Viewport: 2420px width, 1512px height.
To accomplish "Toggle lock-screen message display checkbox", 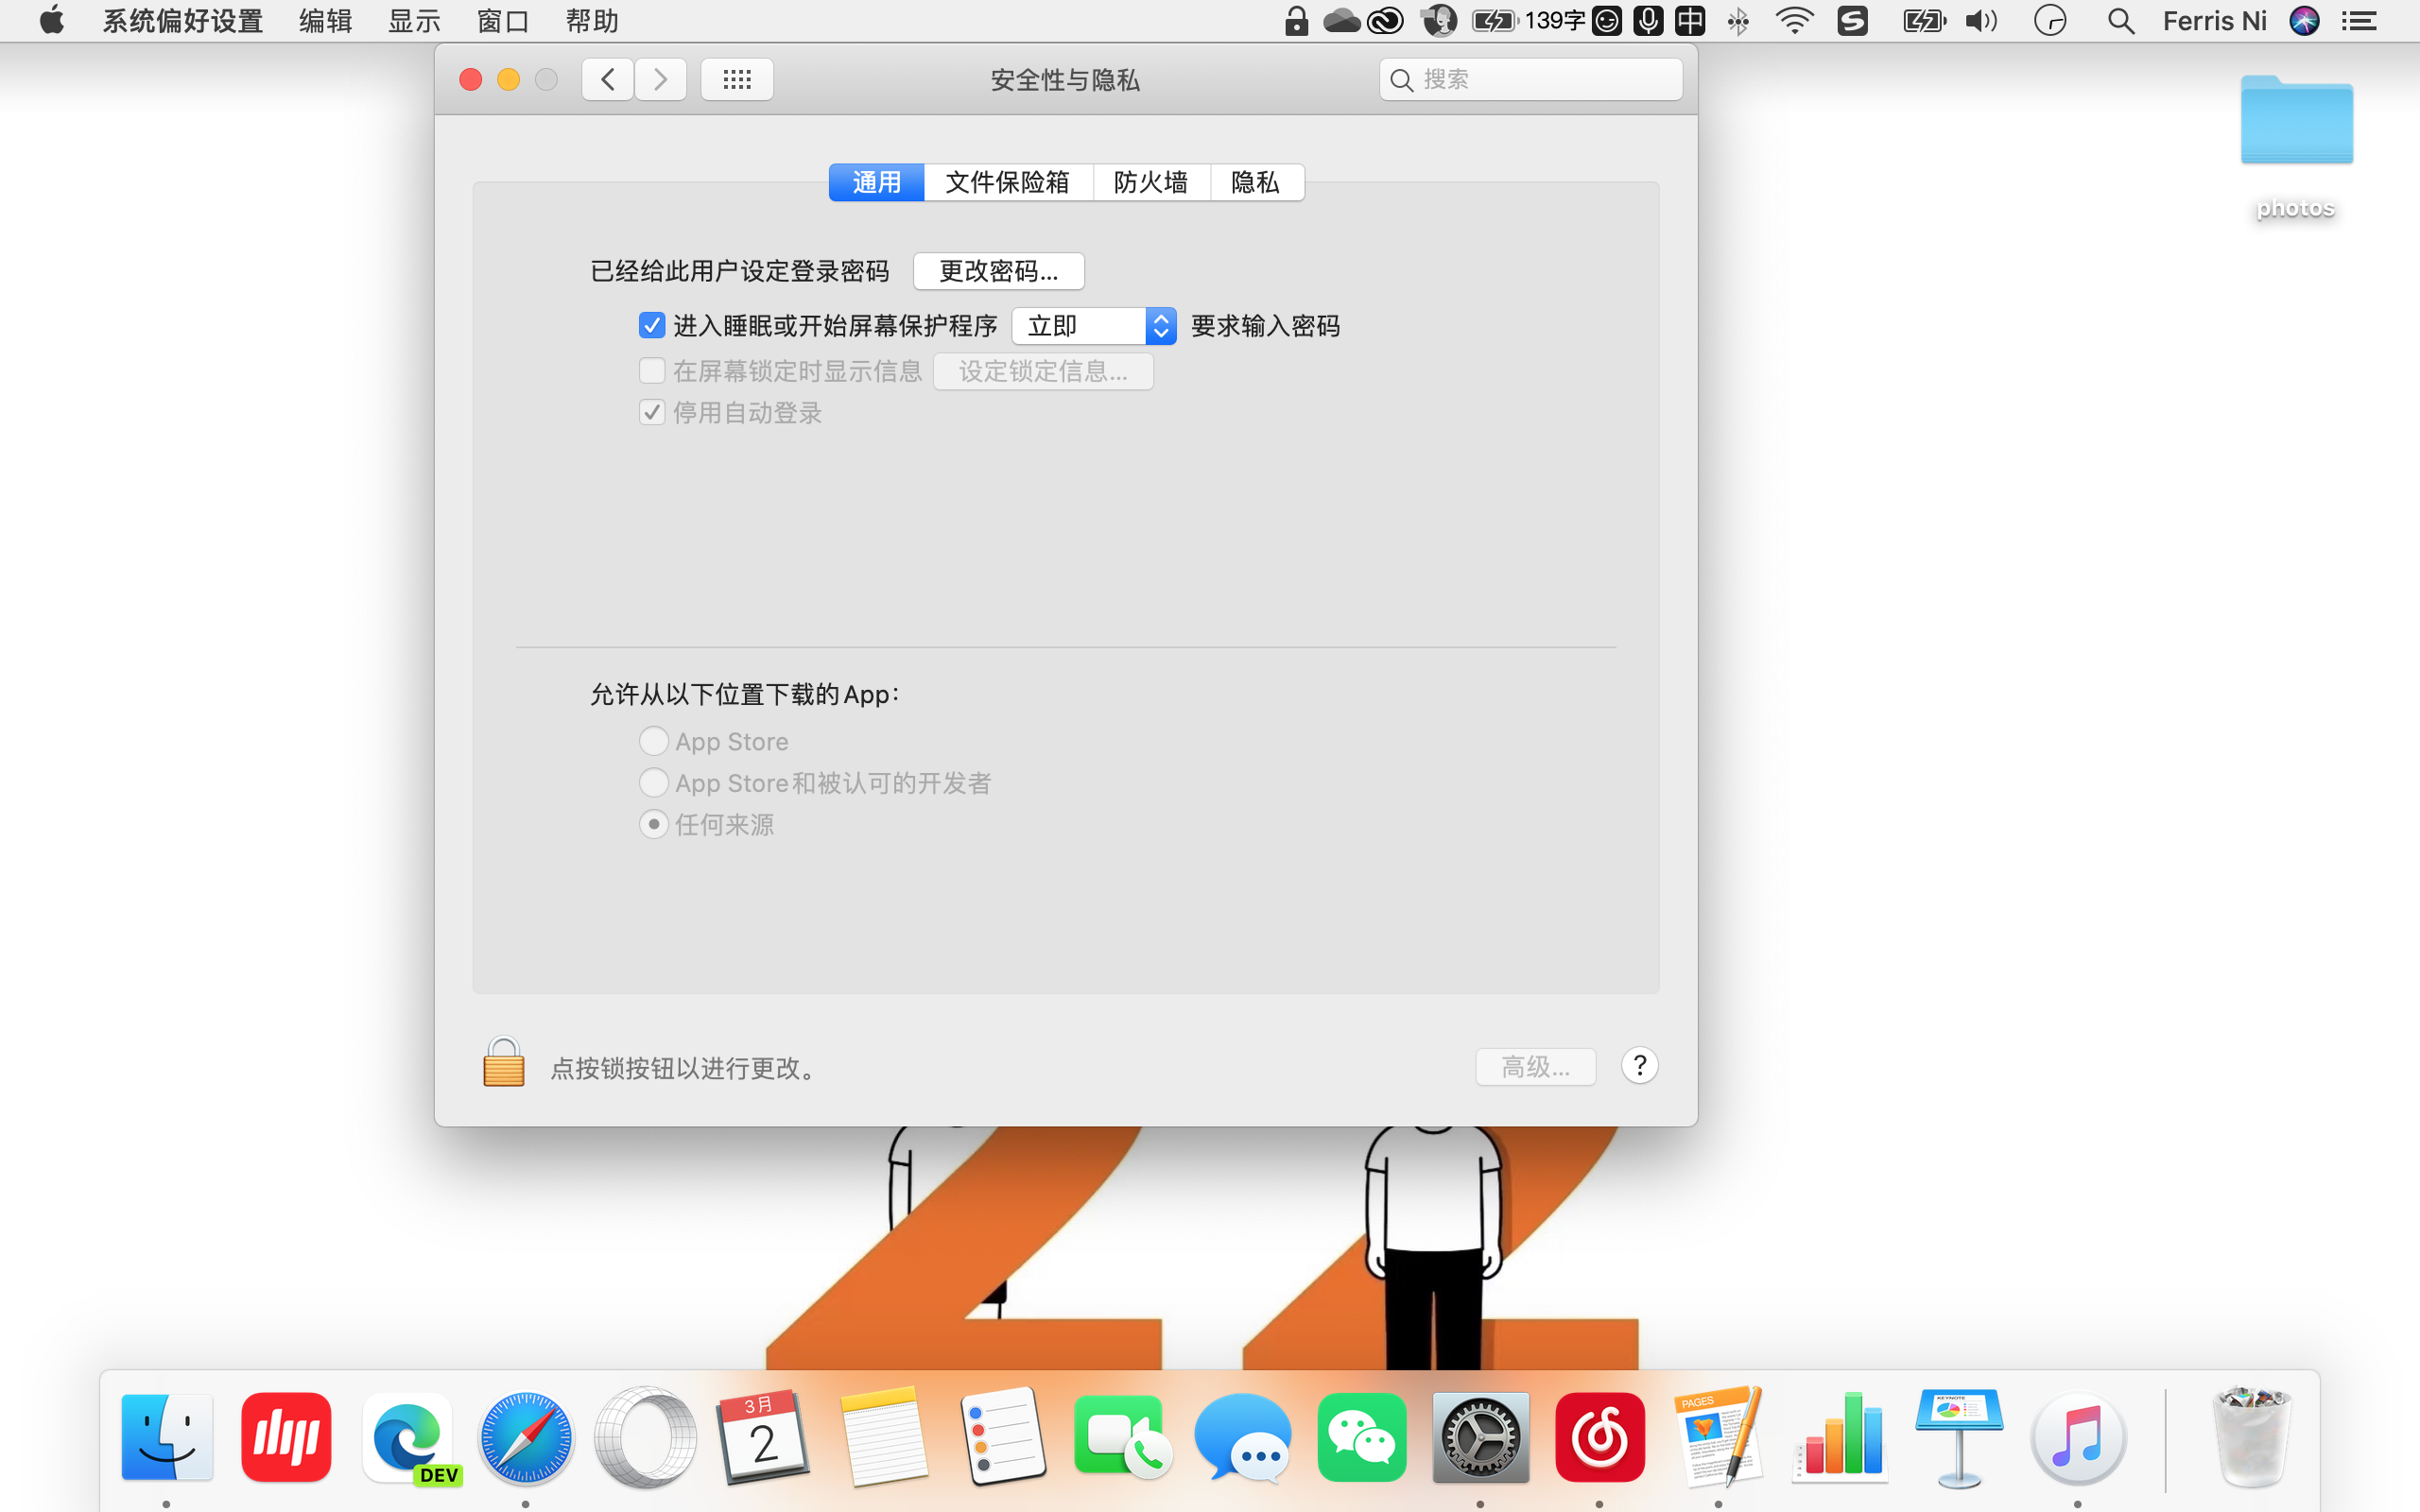I will click(652, 371).
